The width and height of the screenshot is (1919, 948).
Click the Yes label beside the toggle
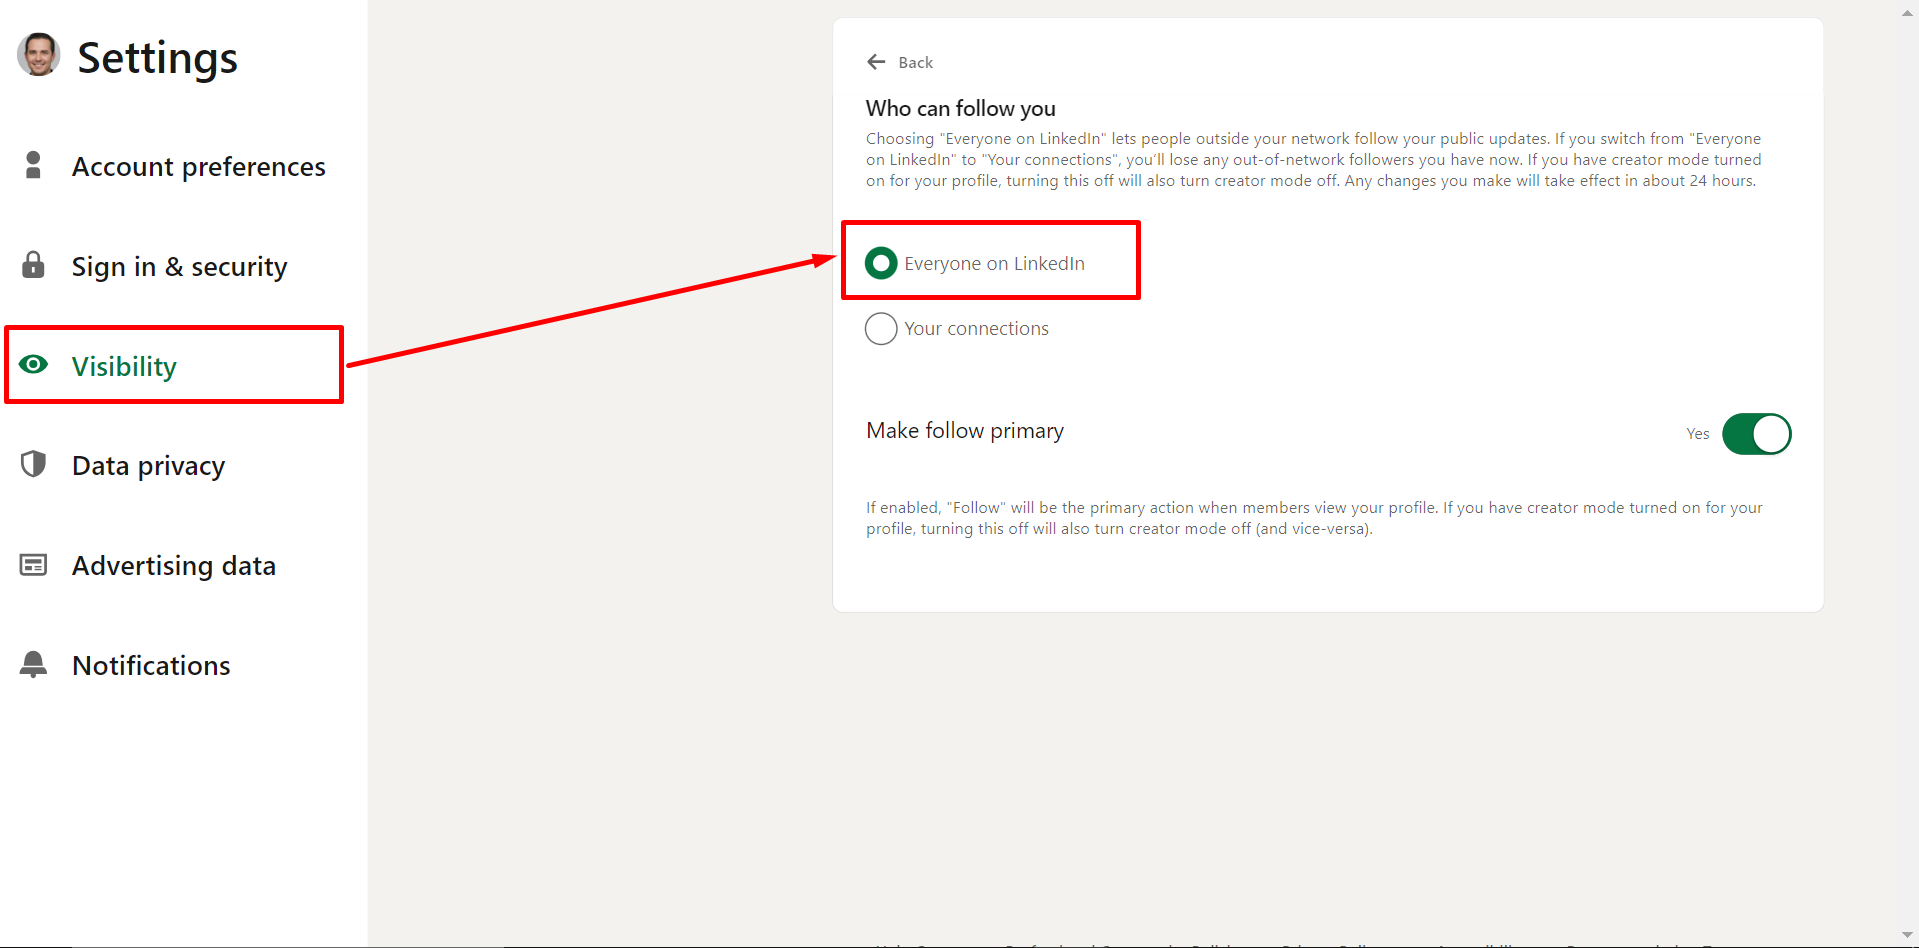tap(1698, 434)
